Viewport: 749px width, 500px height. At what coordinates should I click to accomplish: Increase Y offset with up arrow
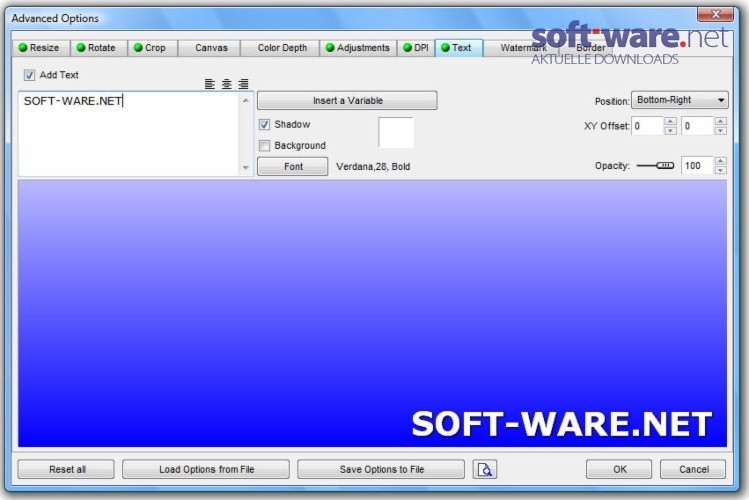pos(720,121)
